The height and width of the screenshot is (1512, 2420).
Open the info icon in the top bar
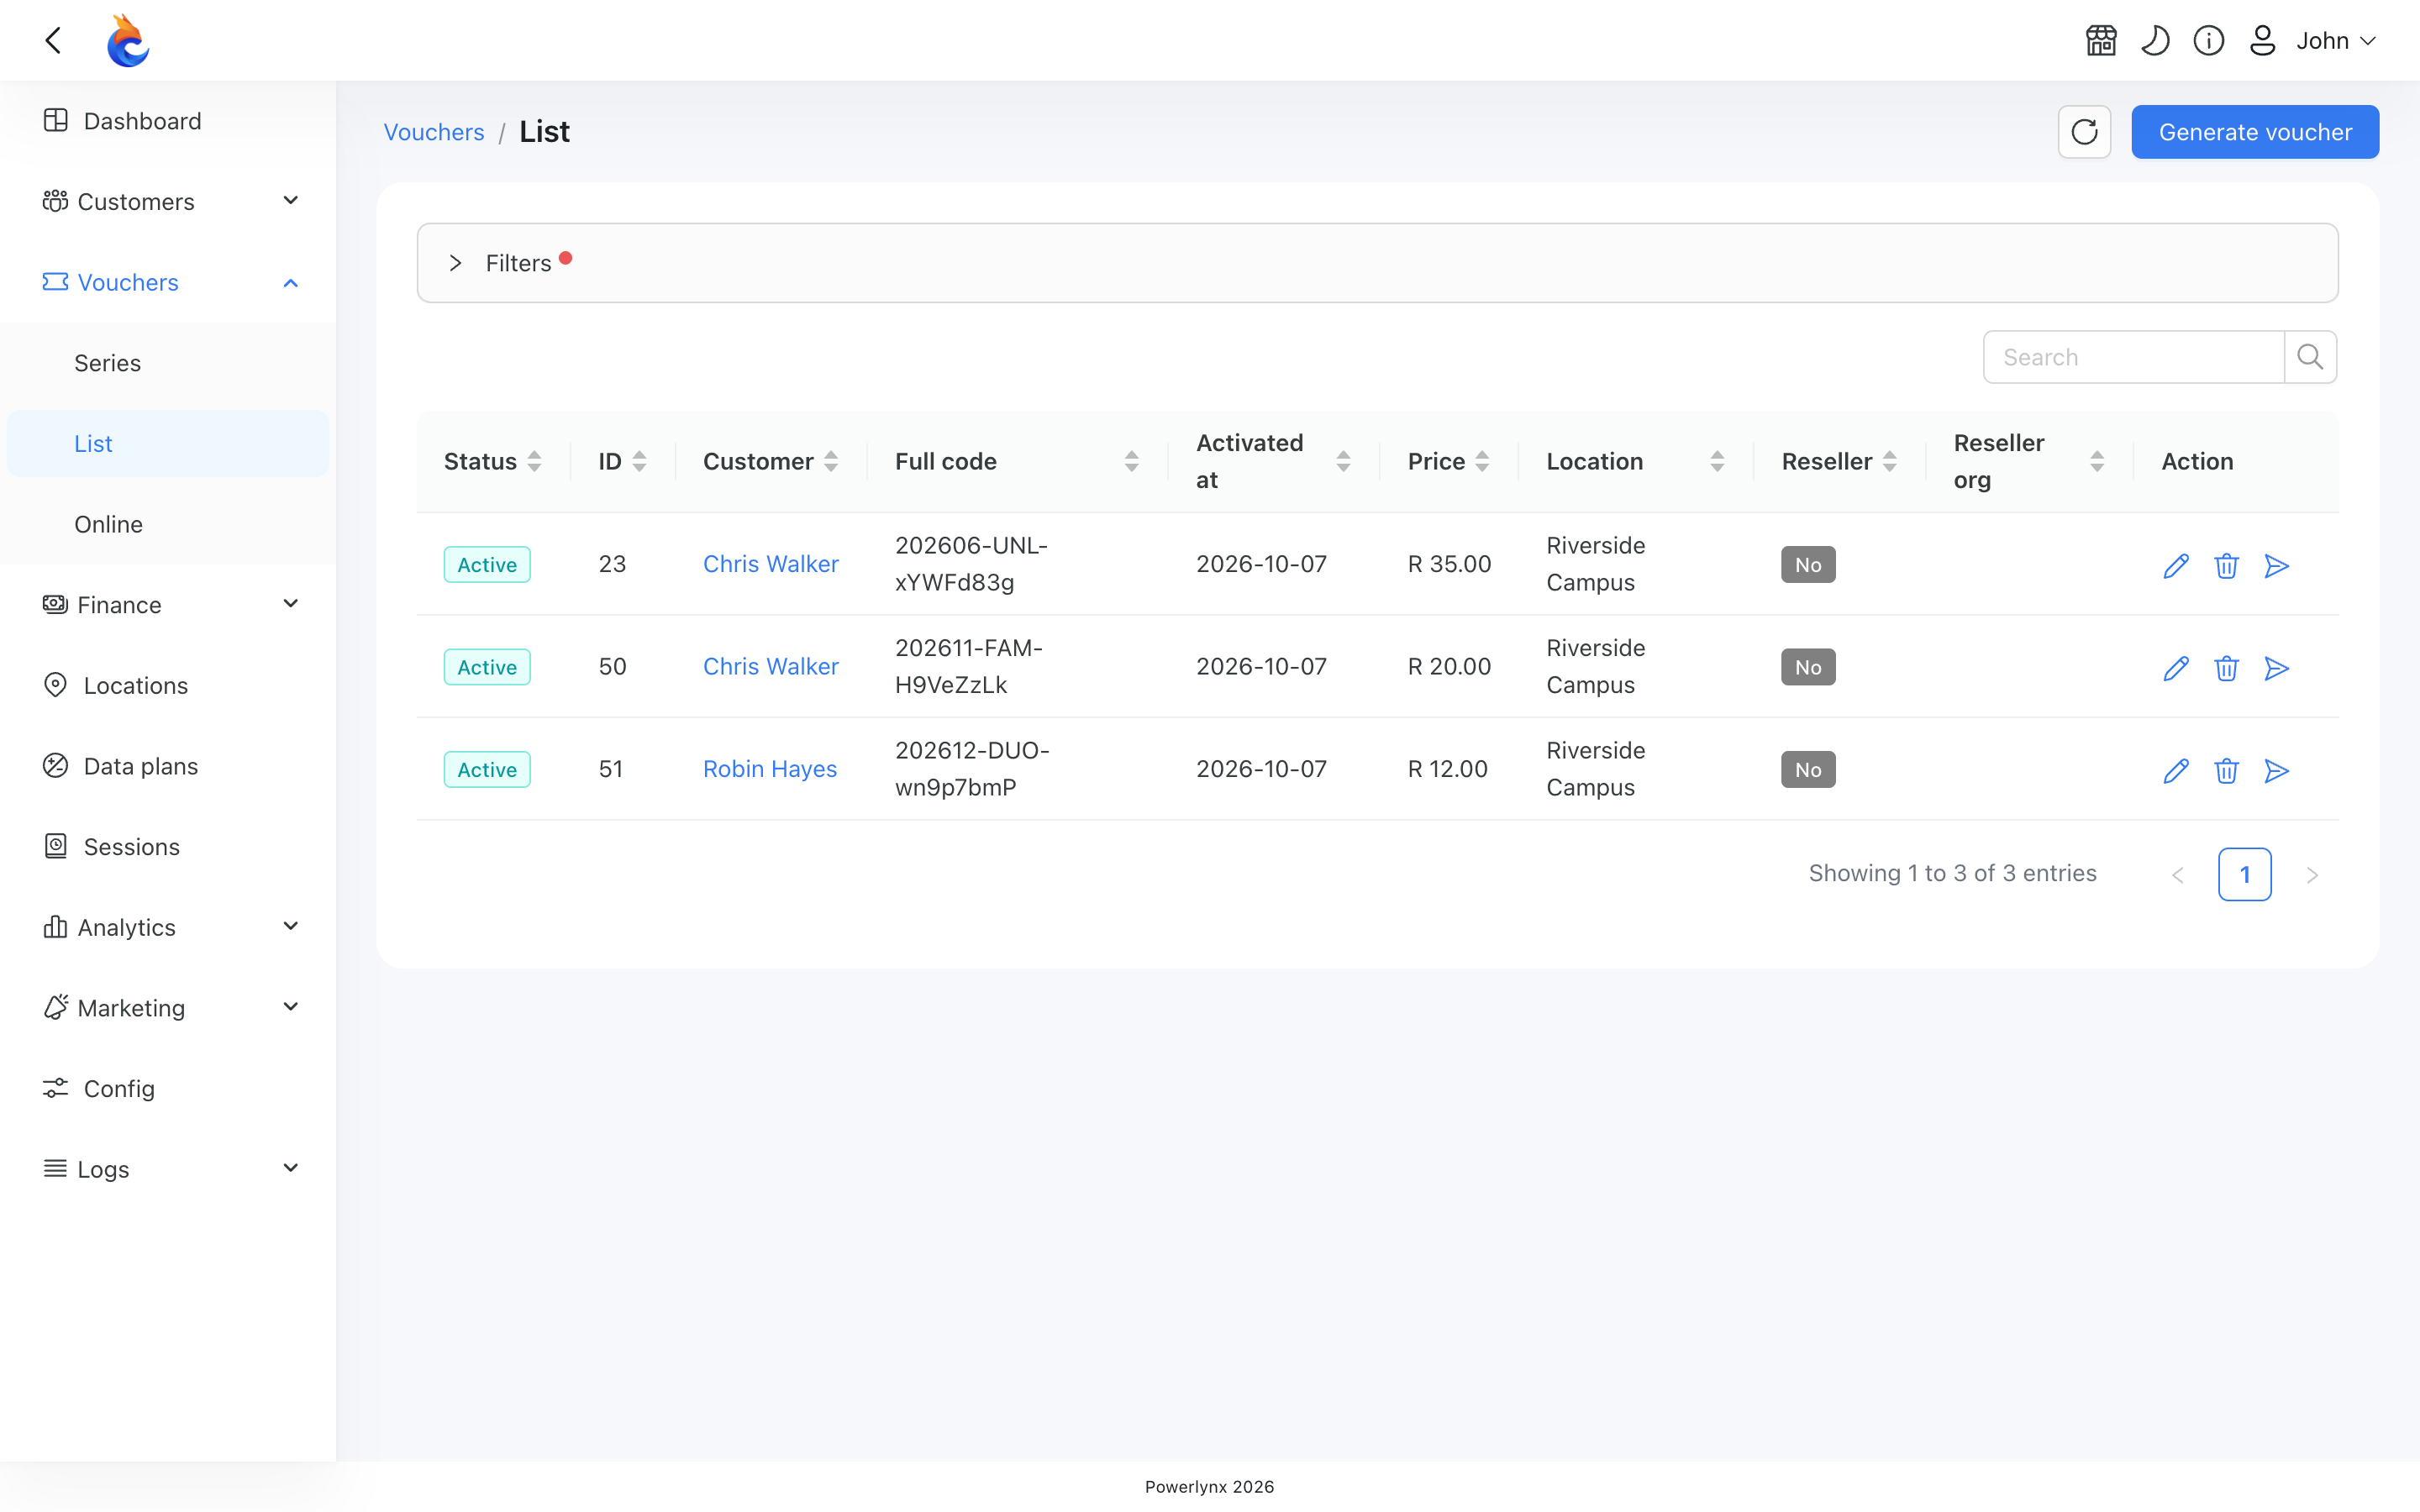2208,41
